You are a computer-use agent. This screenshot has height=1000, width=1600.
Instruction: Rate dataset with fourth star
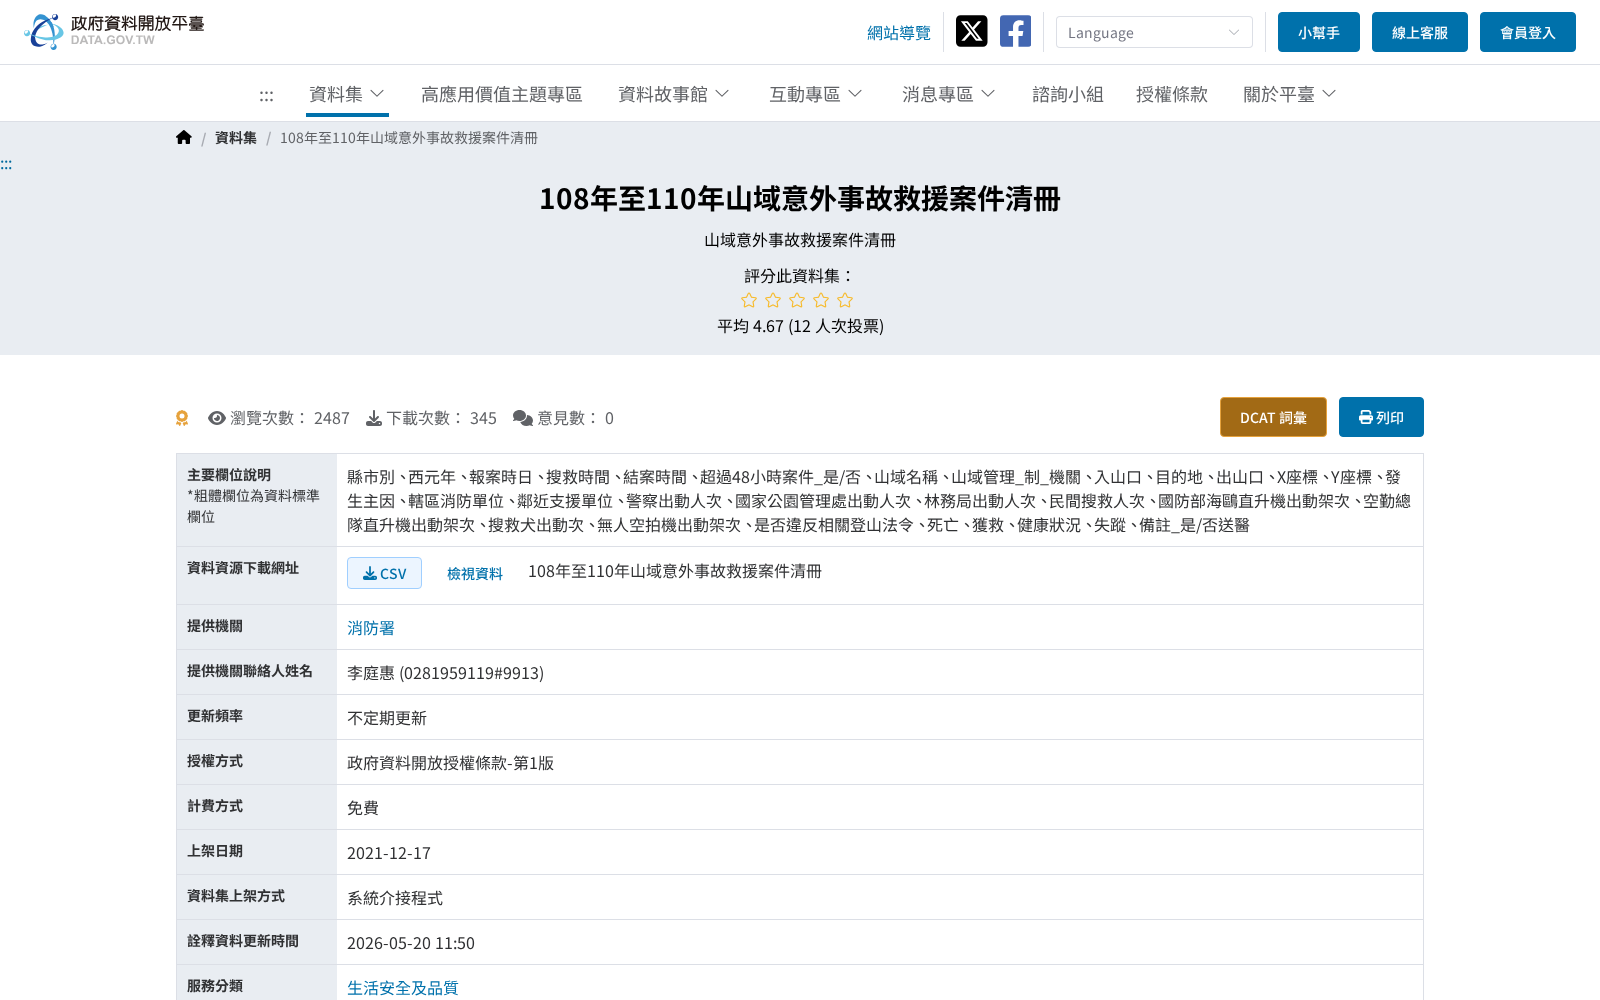(x=821, y=300)
